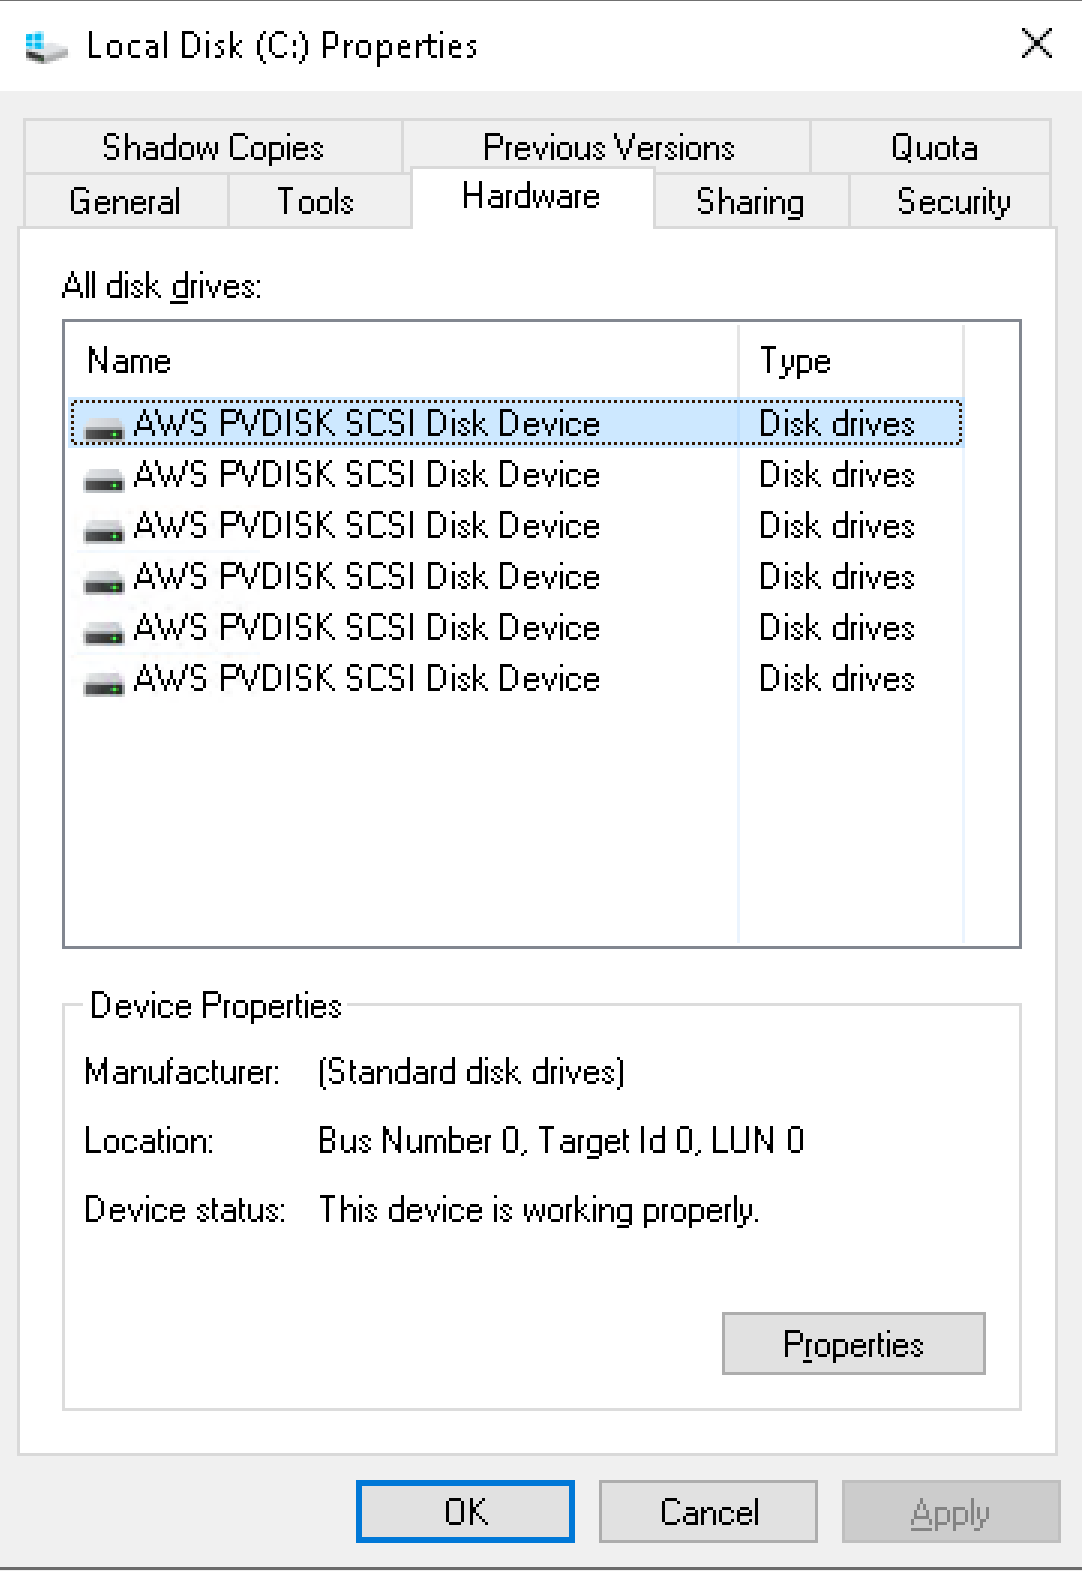Cancel the Properties dialog
The height and width of the screenshot is (1571, 1082).
[708, 1511]
